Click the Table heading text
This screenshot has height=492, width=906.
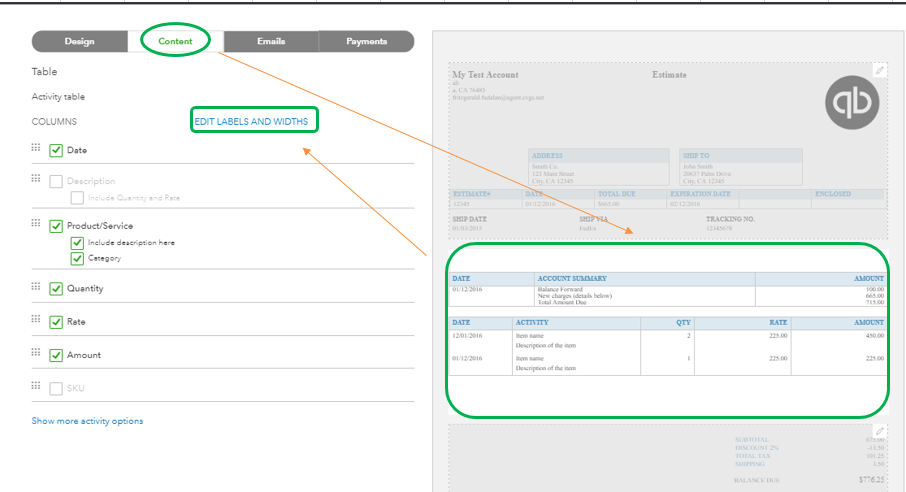click(x=44, y=72)
